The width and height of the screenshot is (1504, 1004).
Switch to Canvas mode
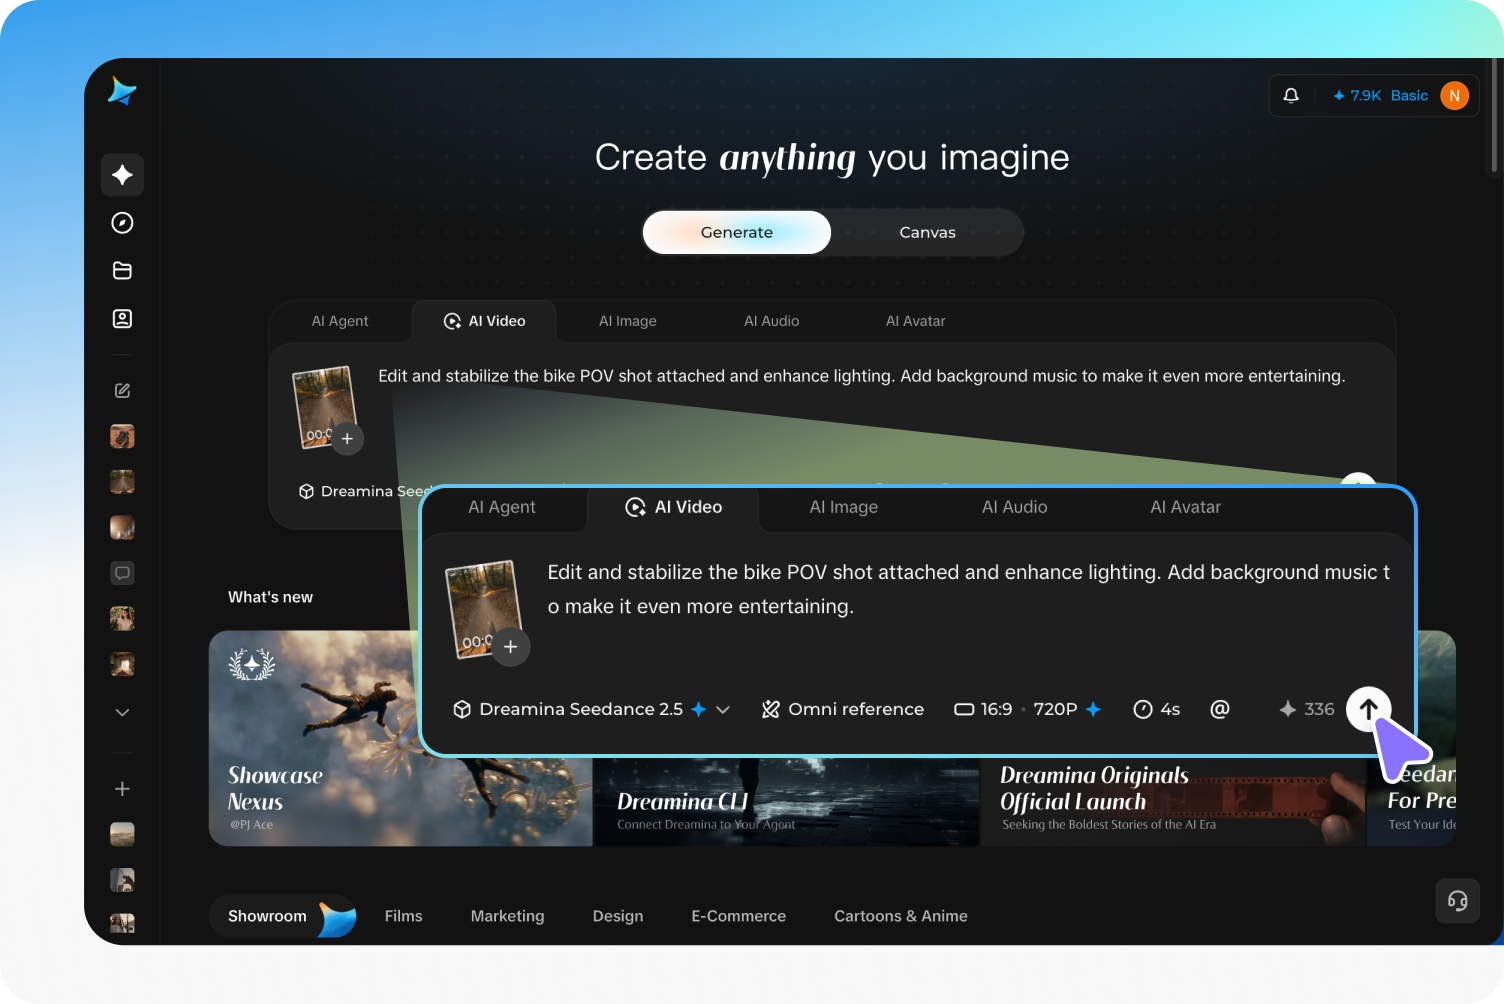click(927, 232)
